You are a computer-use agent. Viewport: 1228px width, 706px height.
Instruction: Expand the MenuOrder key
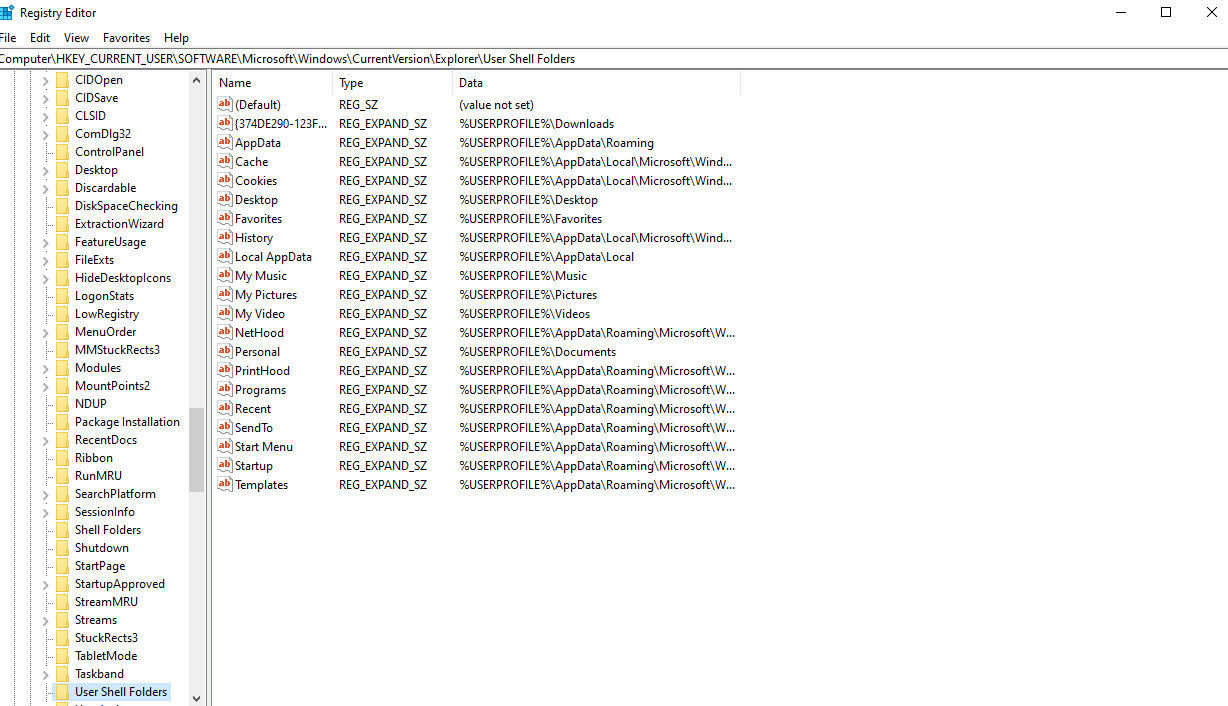(x=45, y=332)
